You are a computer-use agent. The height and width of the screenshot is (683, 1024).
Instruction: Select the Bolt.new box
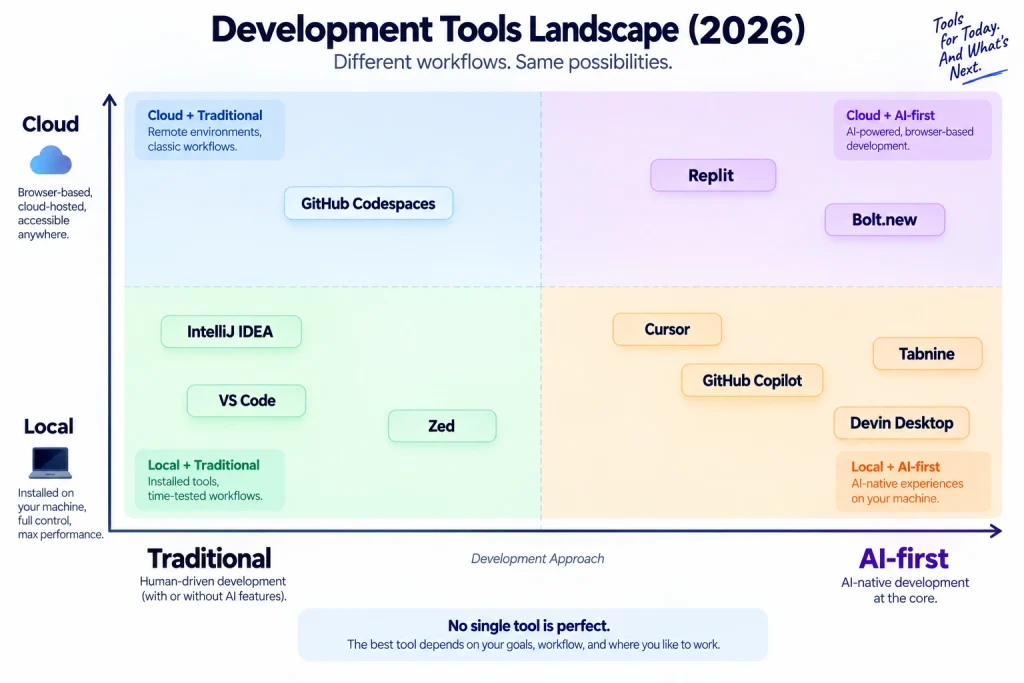click(x=885, y=219)
